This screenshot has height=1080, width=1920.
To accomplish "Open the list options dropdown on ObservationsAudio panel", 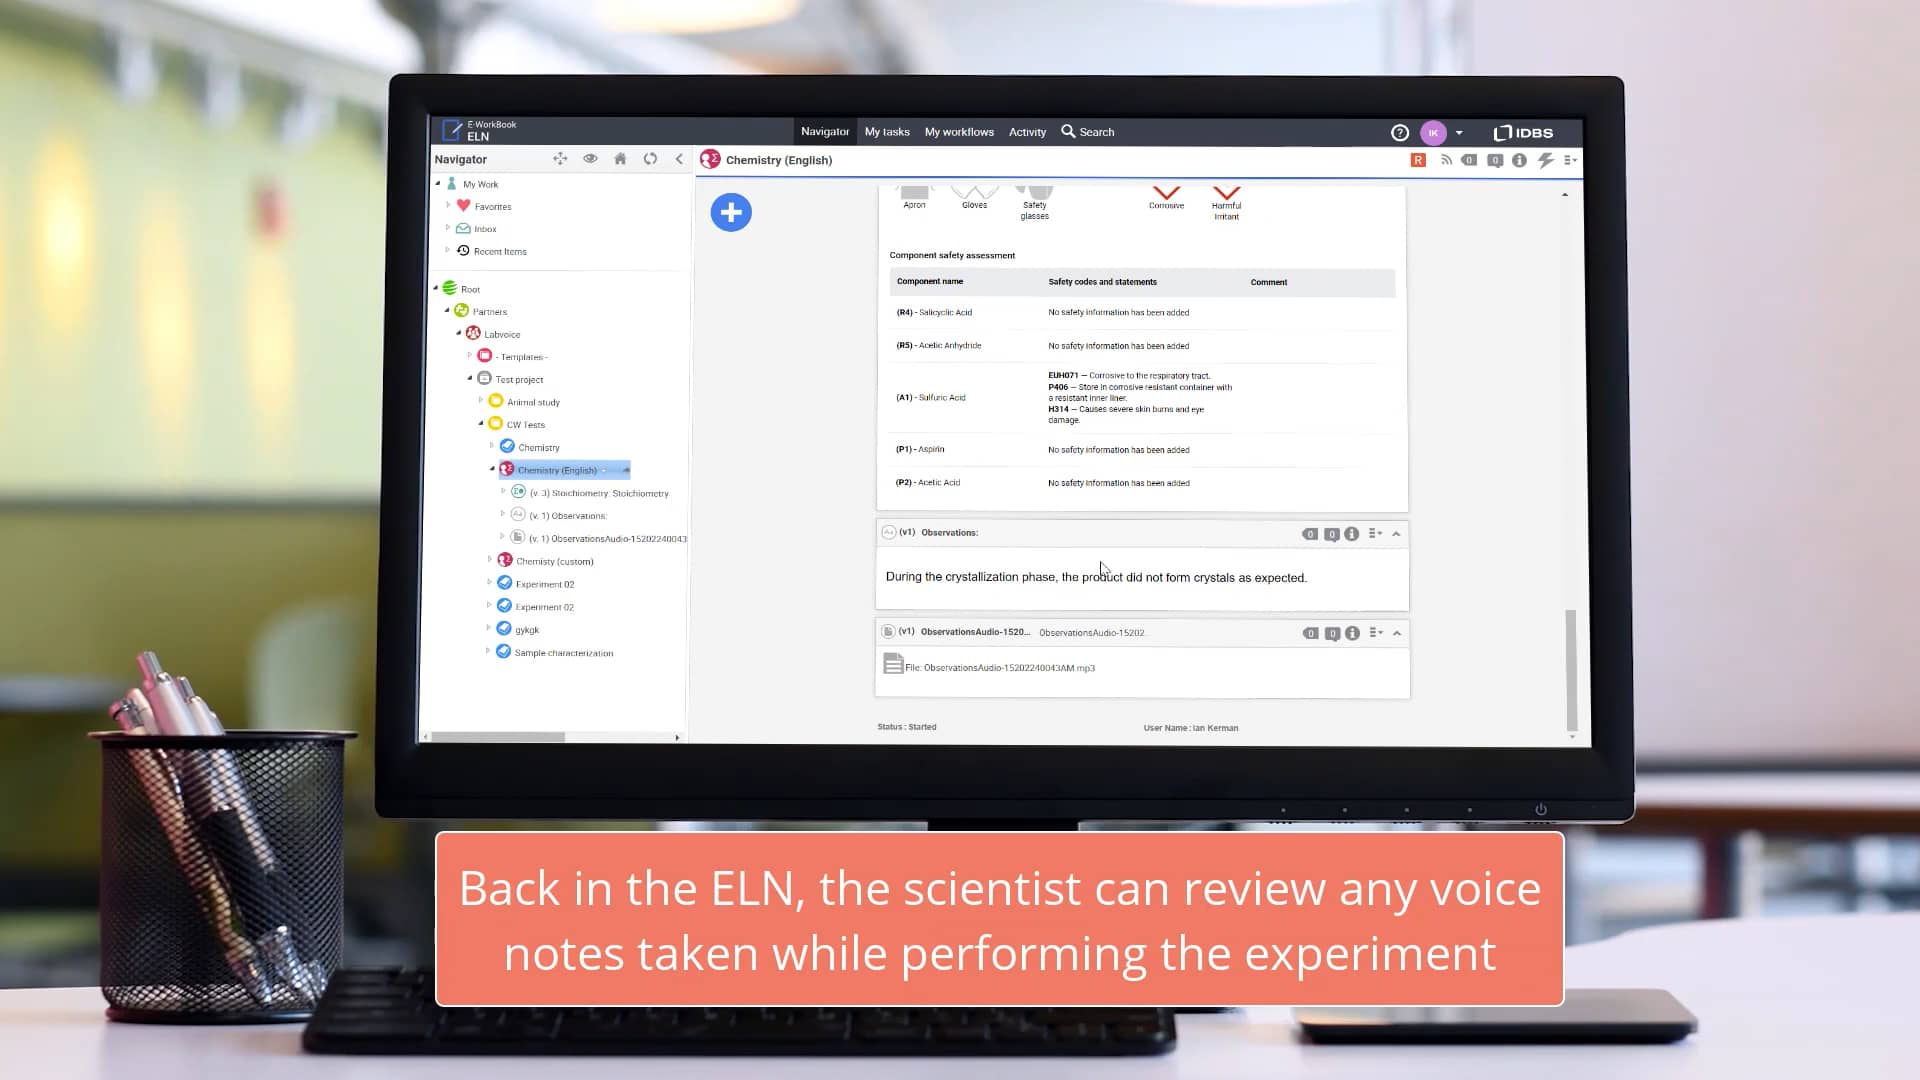I will pyautogui.click(x=1375, y=633).
